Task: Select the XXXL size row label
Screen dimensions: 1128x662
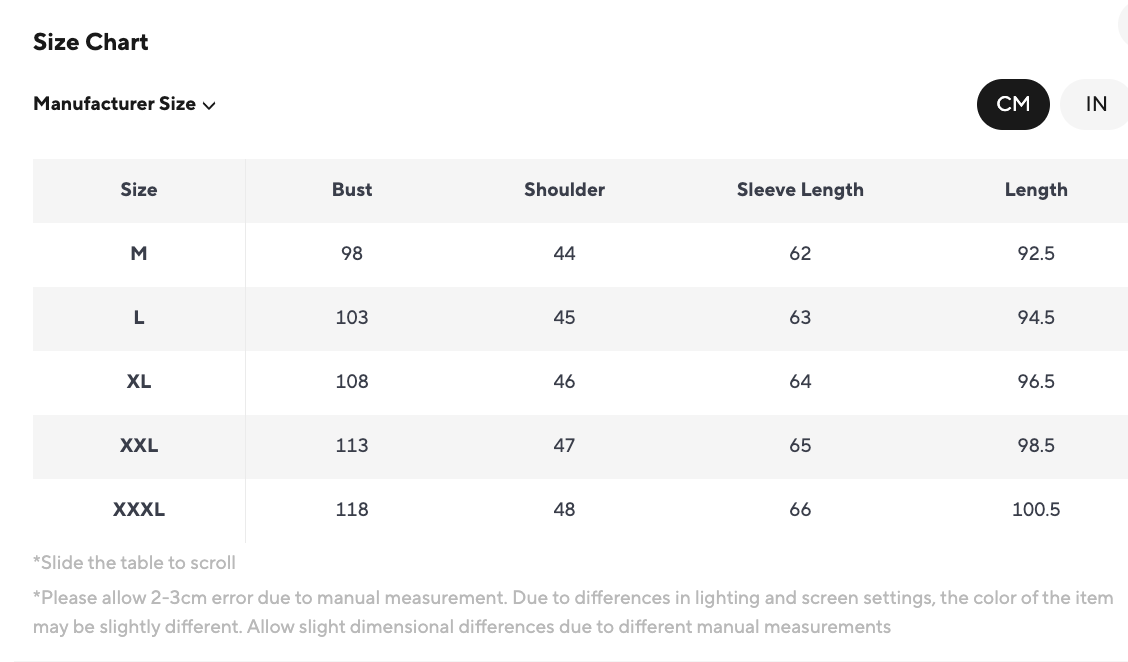Action: (x=139, y=510)
